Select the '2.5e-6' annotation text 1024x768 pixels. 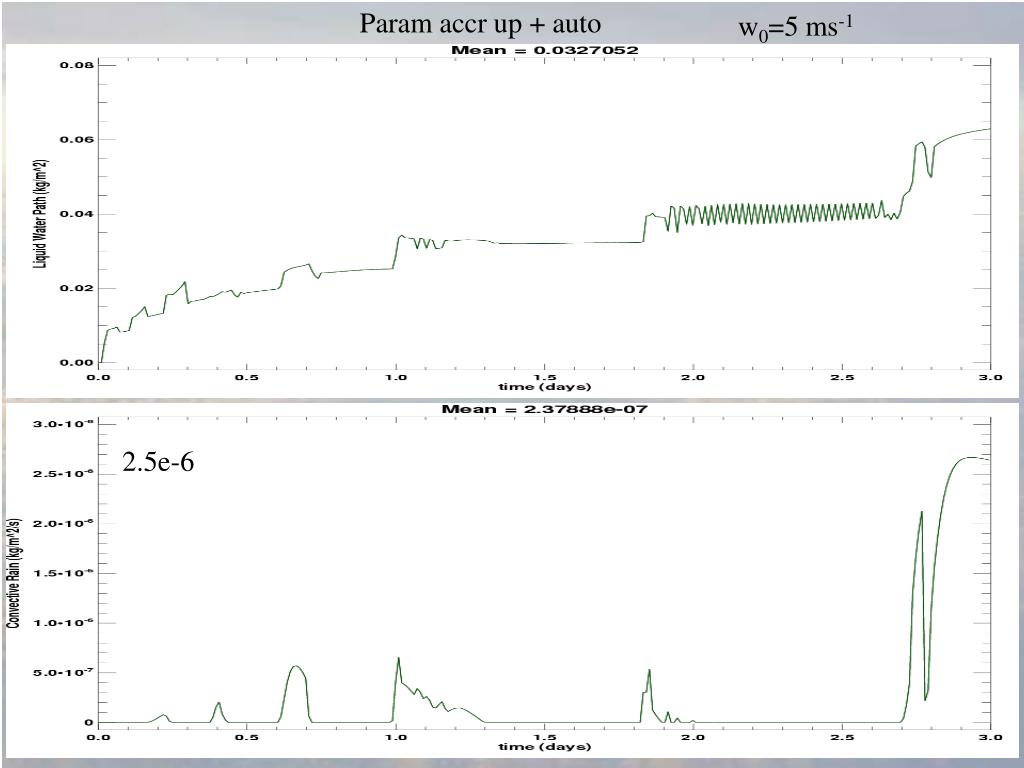point(158,462)
